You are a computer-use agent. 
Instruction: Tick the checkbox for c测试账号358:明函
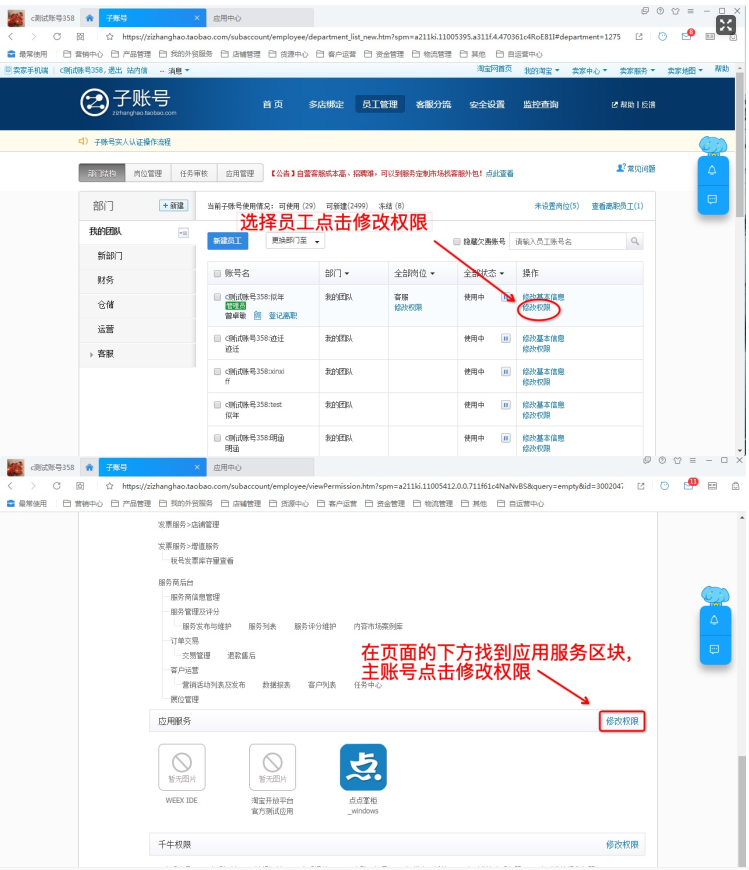click(x=217, y=438)
